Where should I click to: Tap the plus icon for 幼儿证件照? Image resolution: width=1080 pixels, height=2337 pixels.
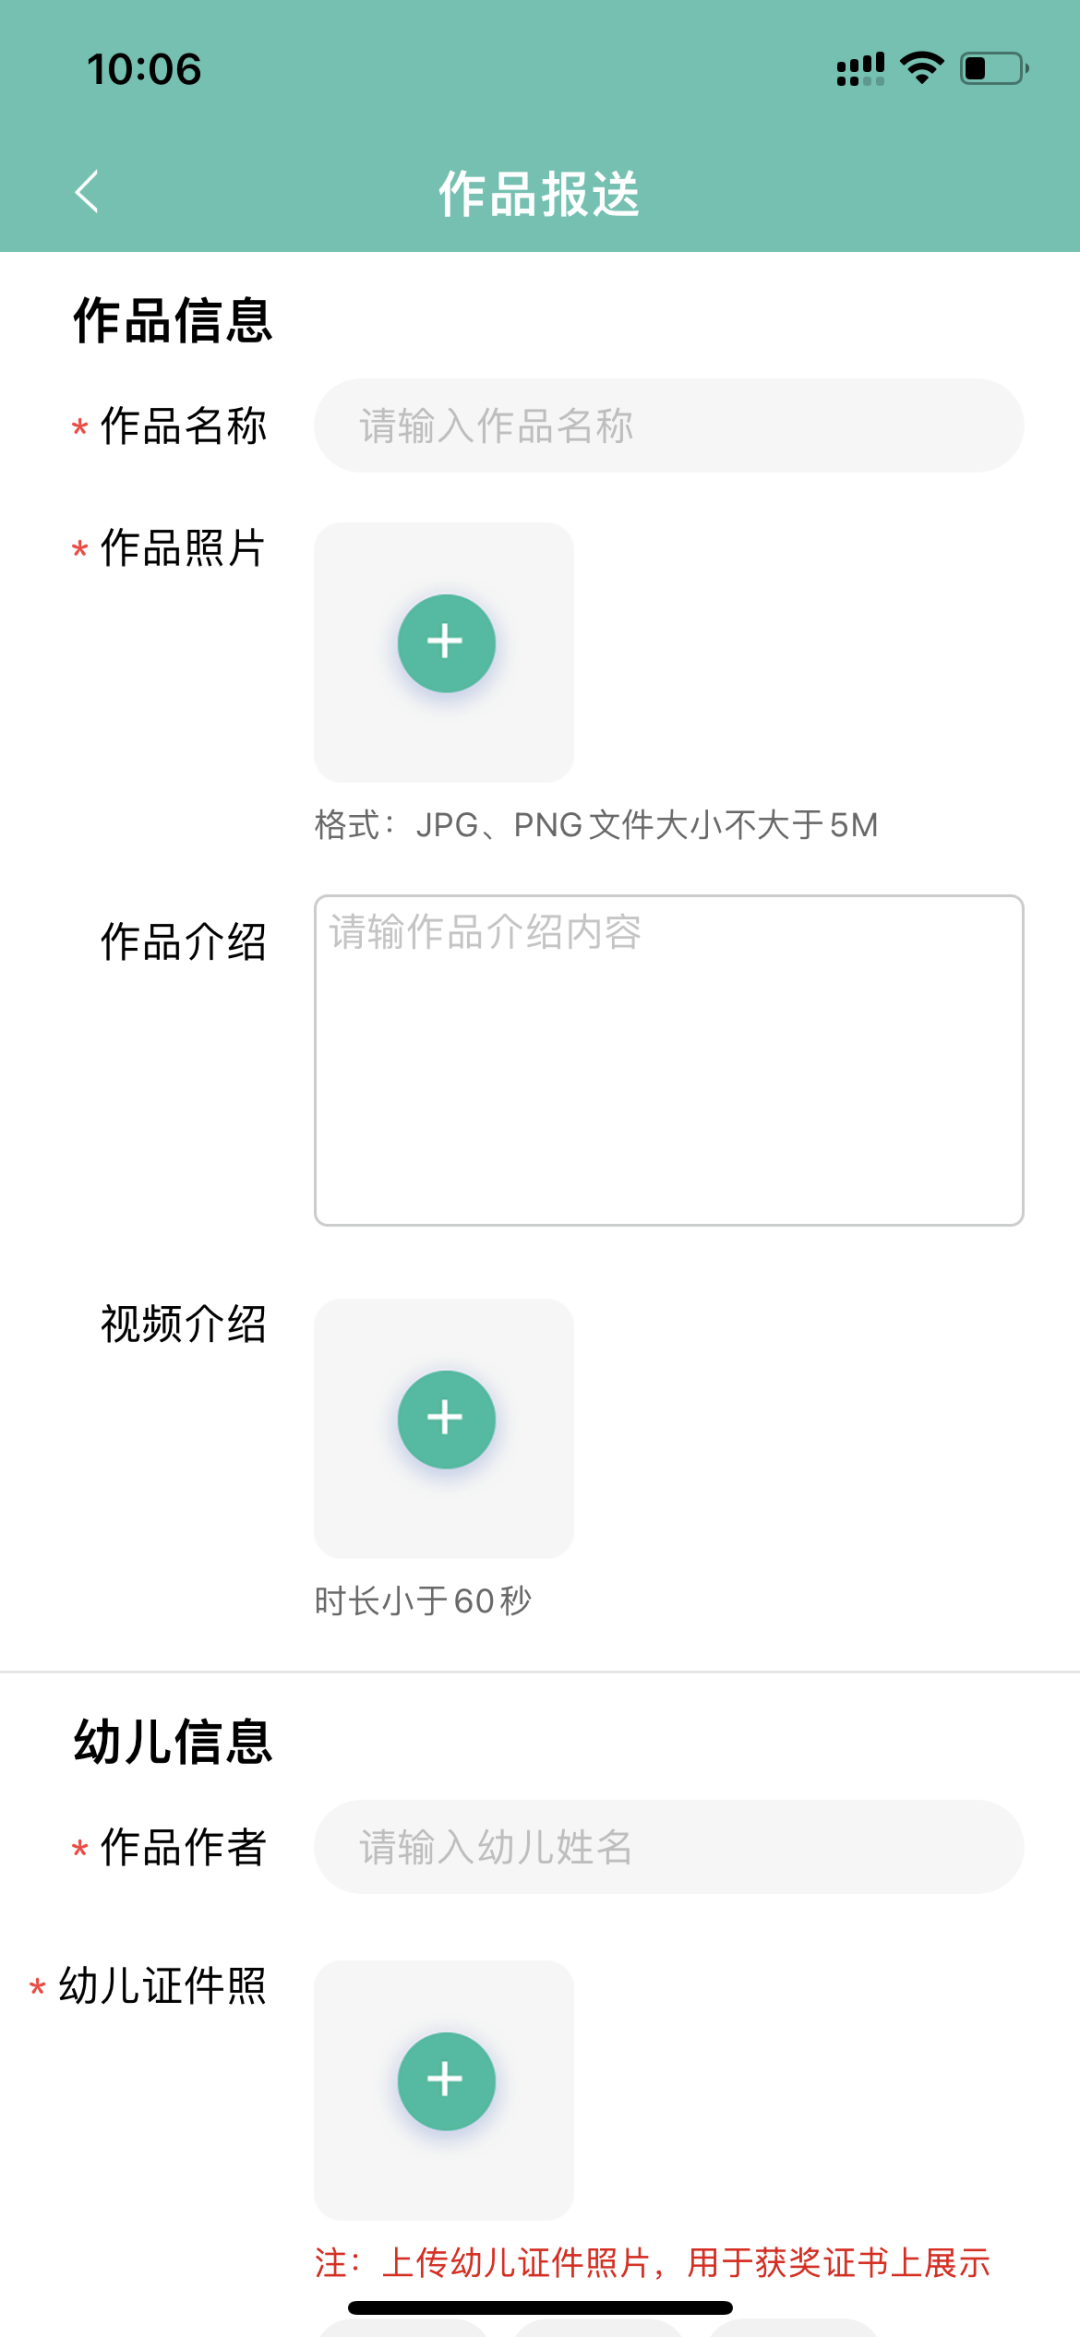click(x=446, y=2081)
